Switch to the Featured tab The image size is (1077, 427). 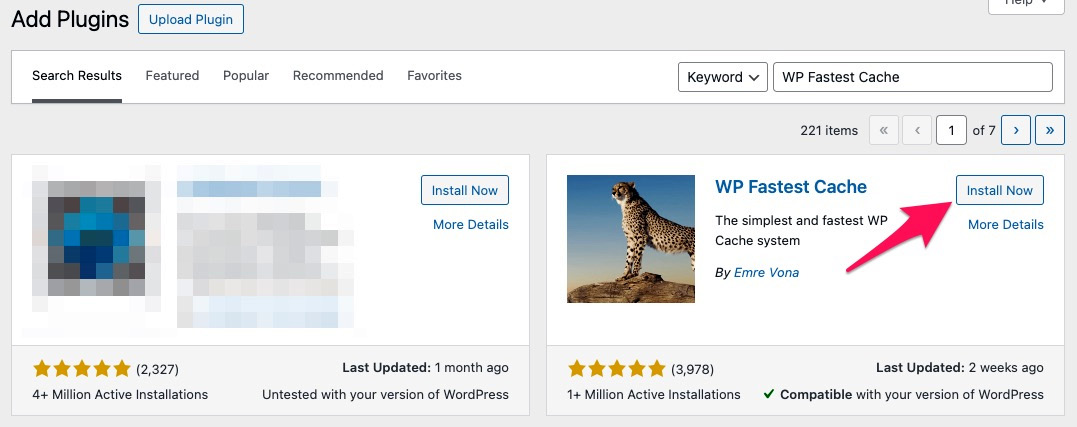172,76
